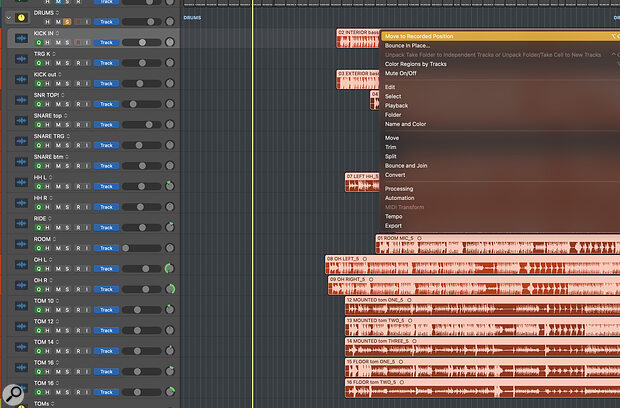Select the RIDE track icon
Image resolution: width=620 pixels, height=408 pixels.
click(x=21, y=223)
